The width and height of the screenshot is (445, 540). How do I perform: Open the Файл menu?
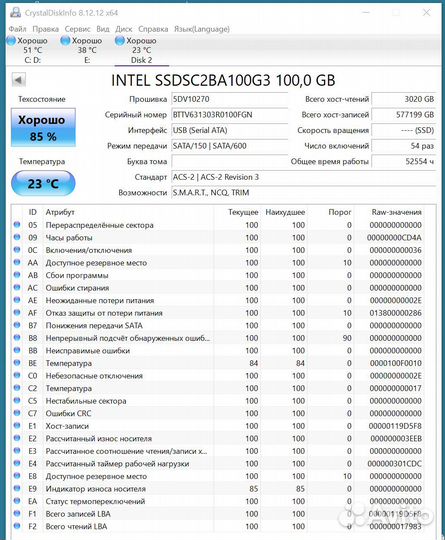tap(18, 29)
